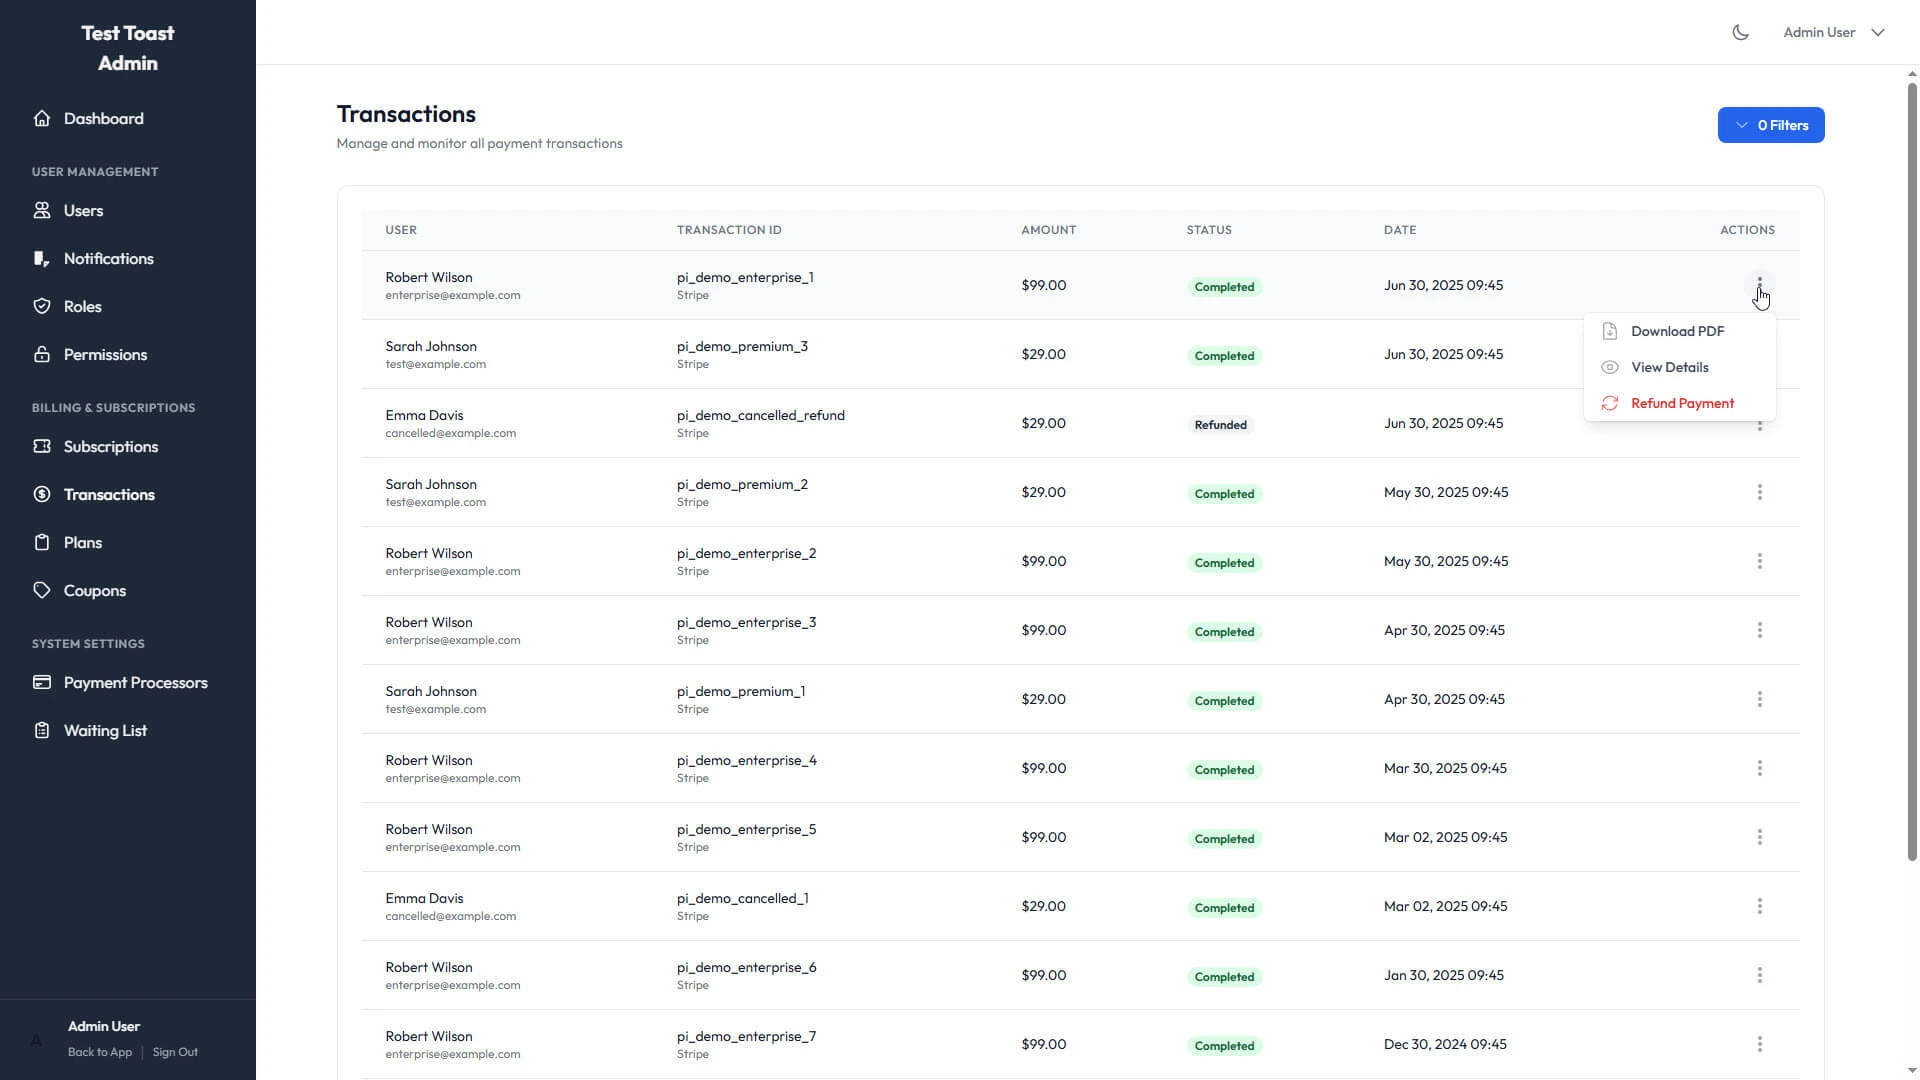Image resolution: width=1920 pixels, height=1080 pixels.
Task: Click Sign Out at the bottom
Action: 175,1052
